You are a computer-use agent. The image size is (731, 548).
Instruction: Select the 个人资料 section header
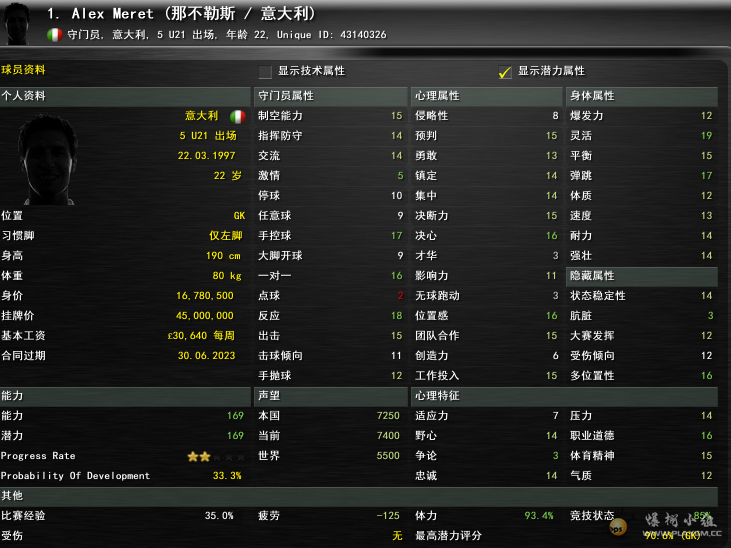(x=125, y=96)
